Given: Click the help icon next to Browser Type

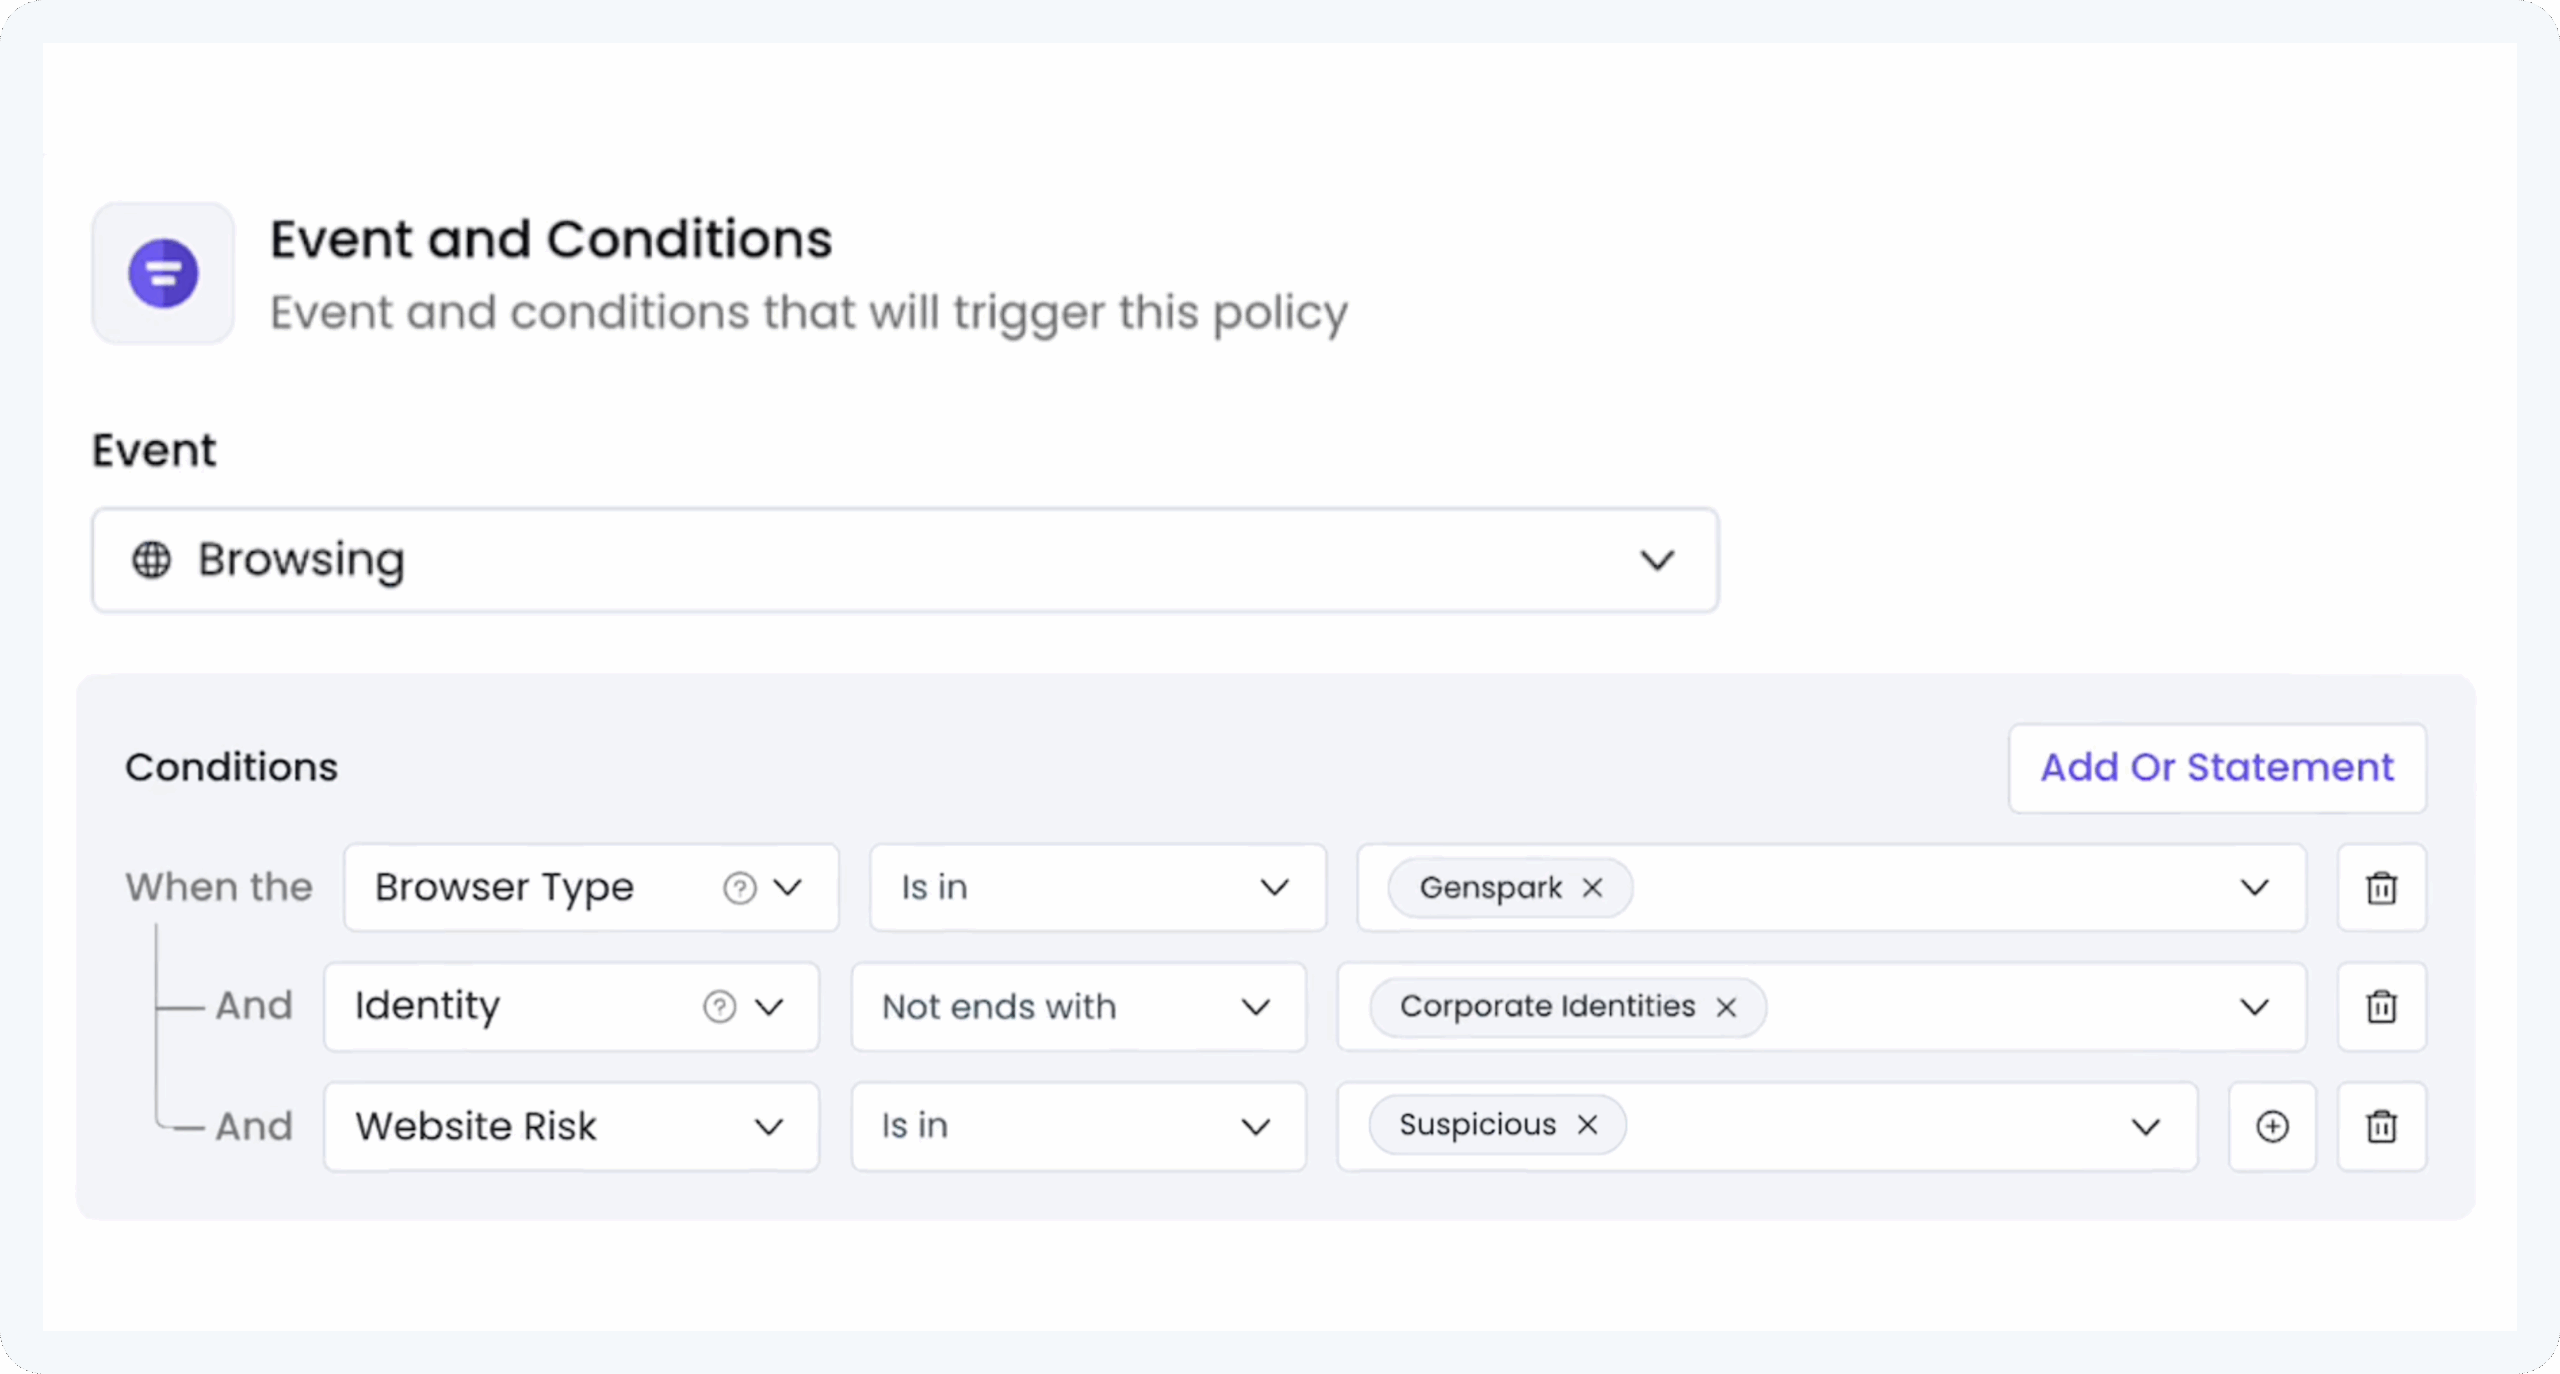Looking at the screenshot, I should pos(740,888).
